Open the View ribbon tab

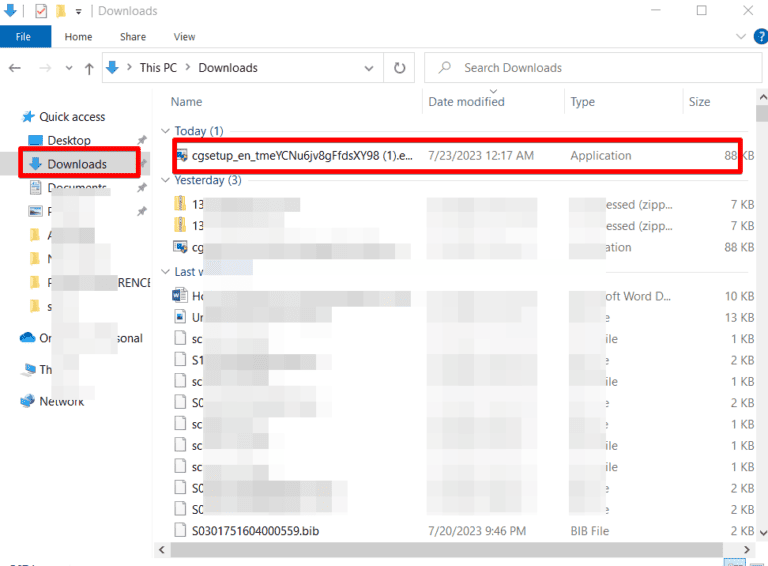pos(184,37)
